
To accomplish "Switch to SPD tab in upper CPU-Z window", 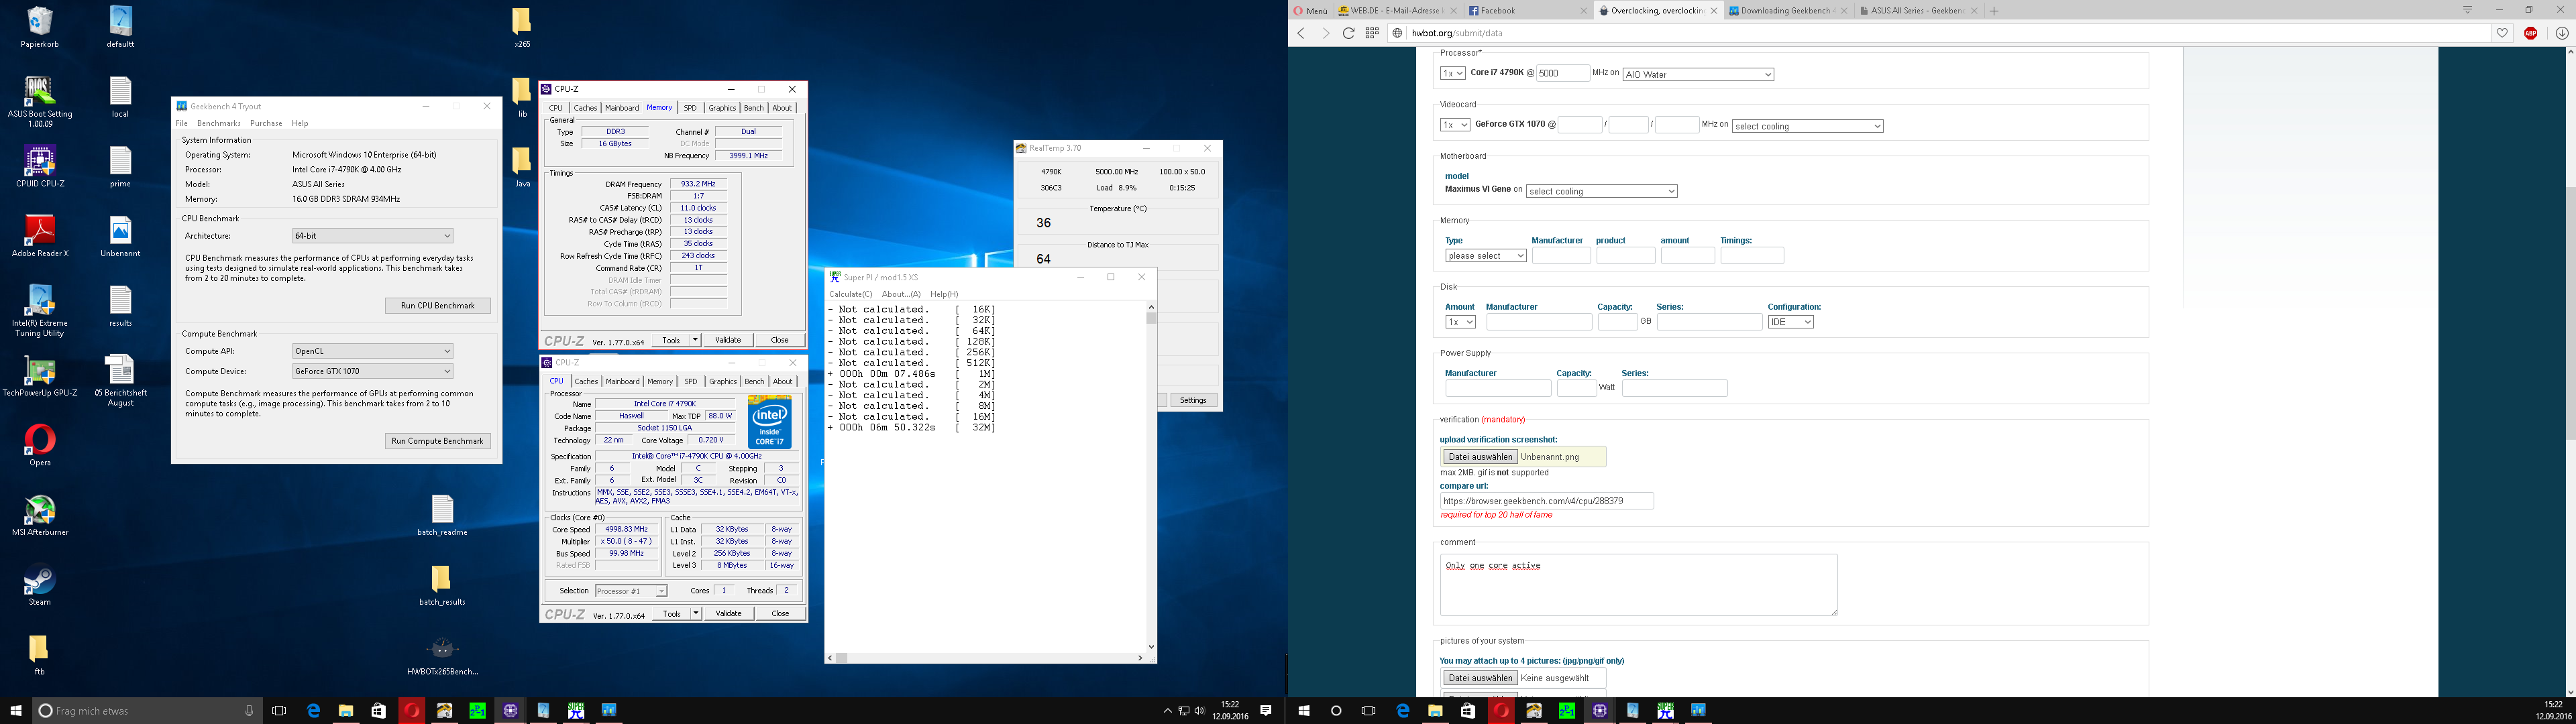I will [690, 108].
